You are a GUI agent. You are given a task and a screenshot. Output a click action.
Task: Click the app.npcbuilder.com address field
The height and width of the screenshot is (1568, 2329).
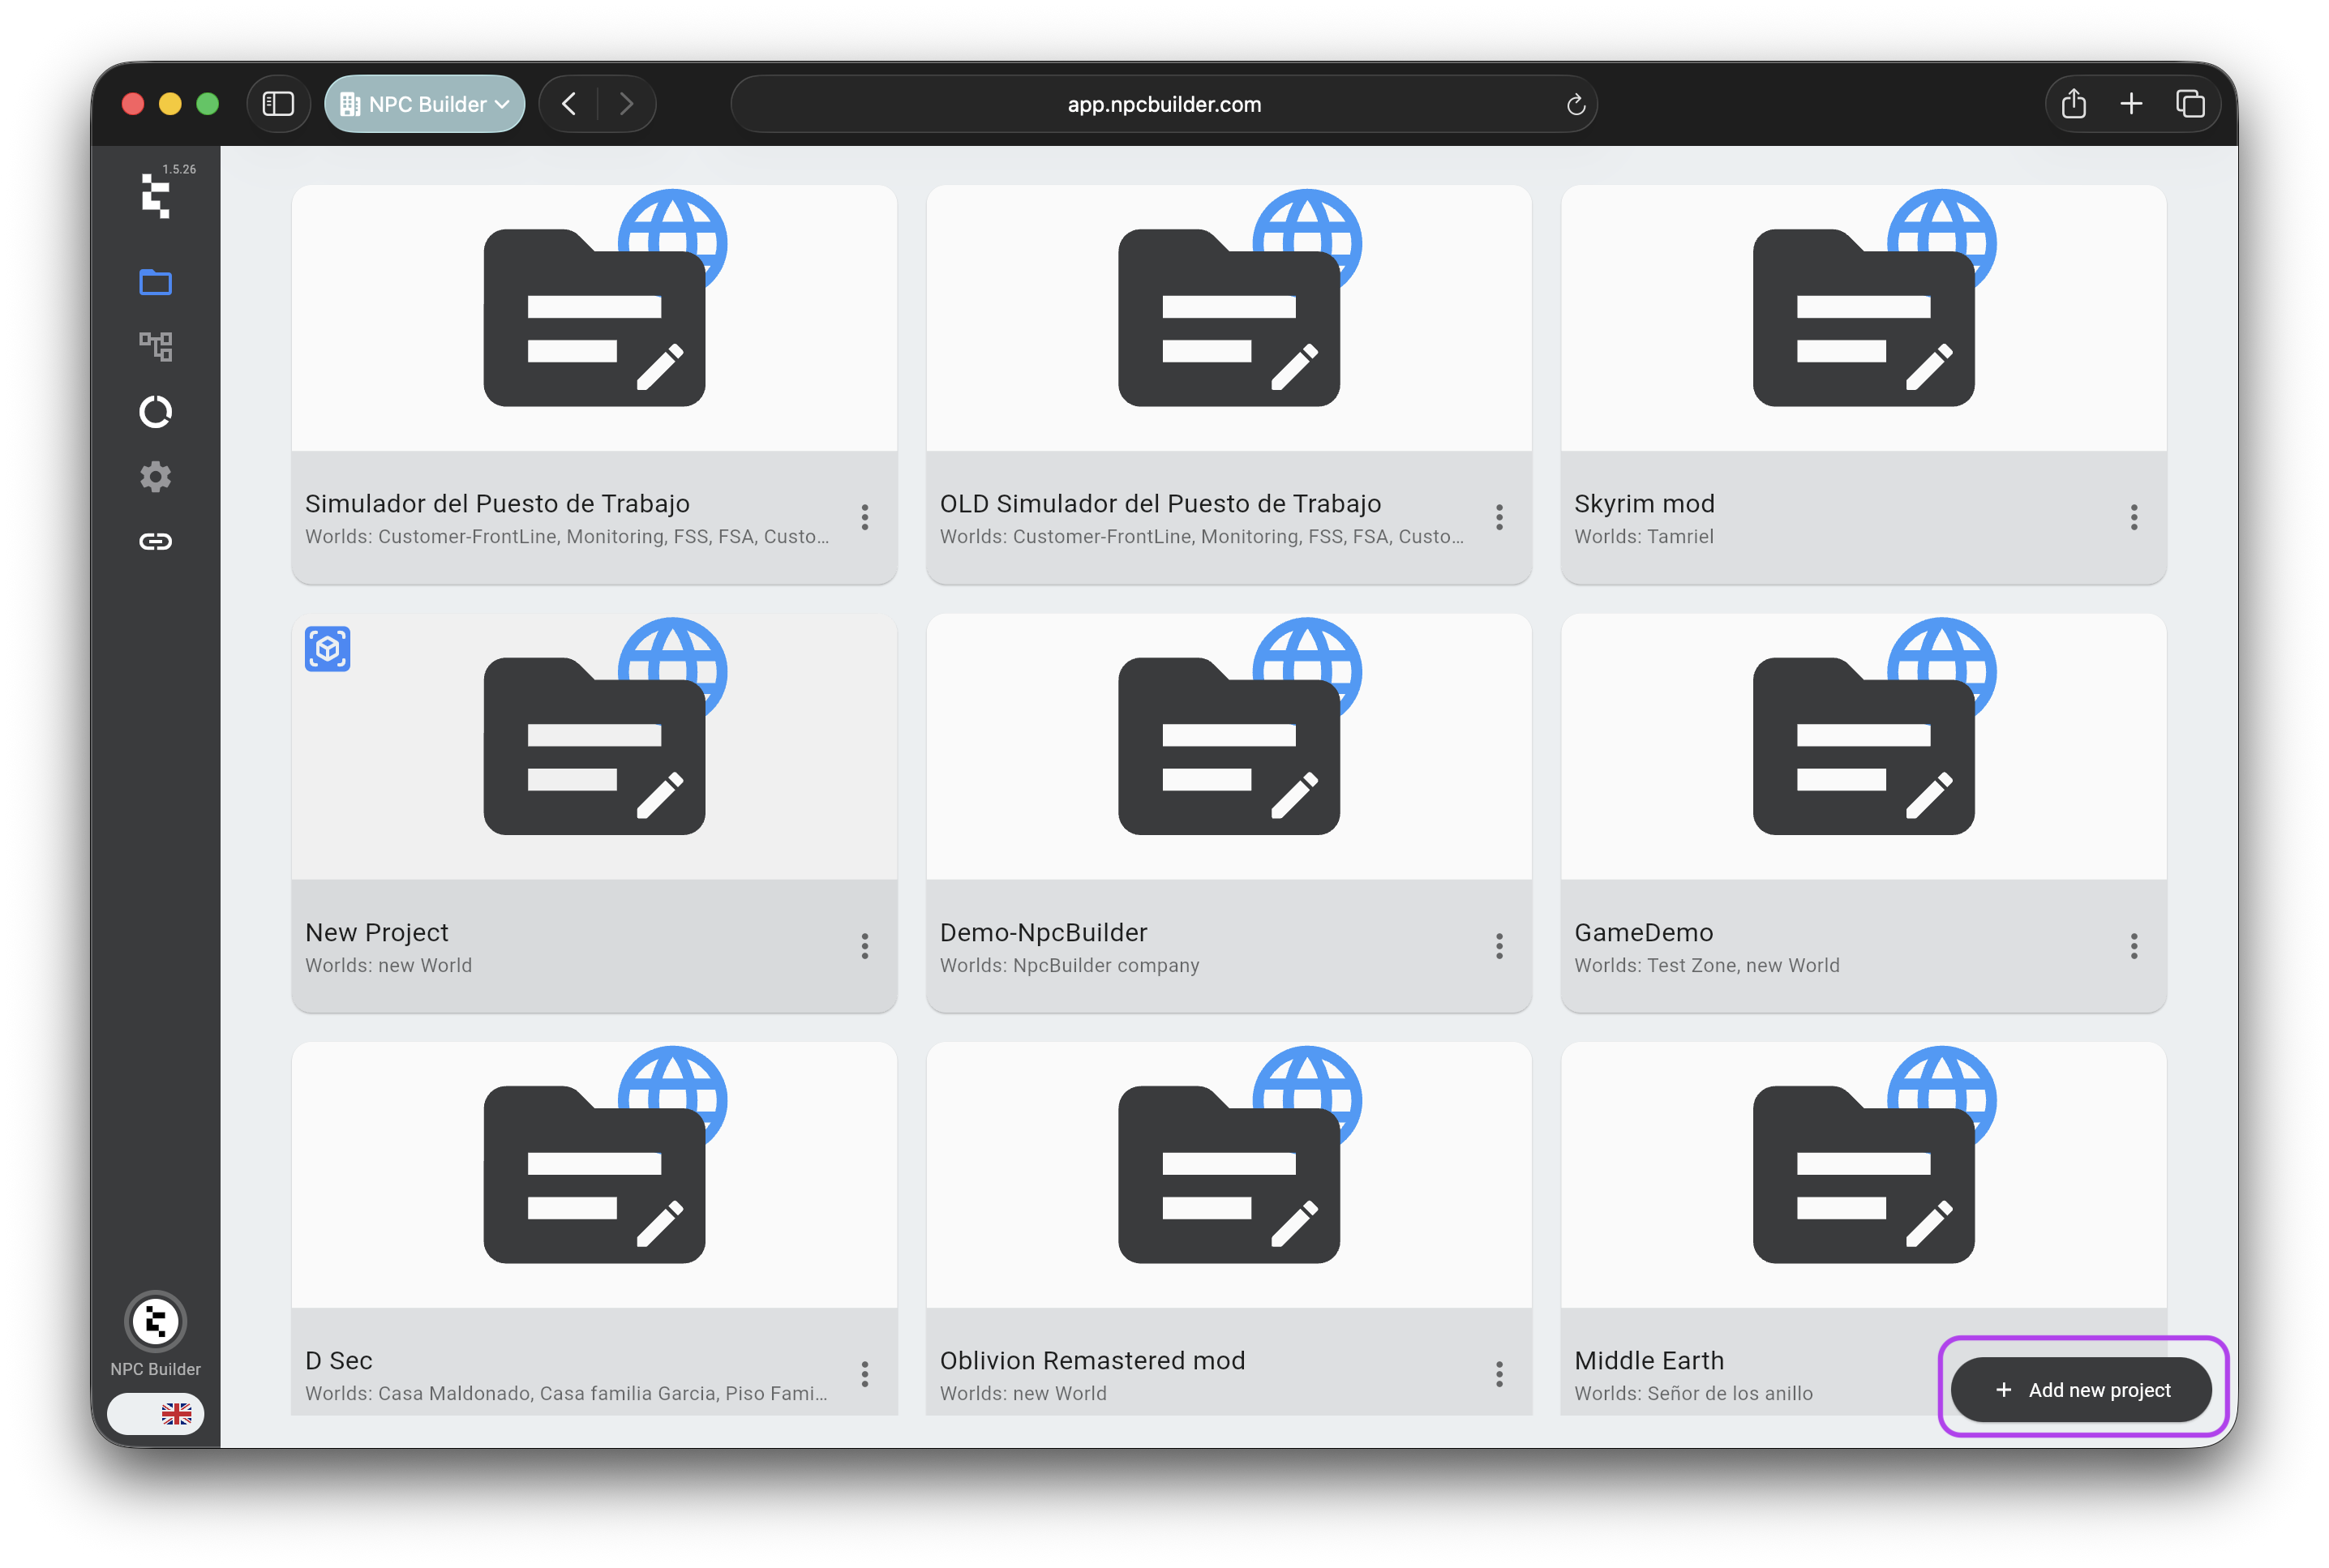1163,104
